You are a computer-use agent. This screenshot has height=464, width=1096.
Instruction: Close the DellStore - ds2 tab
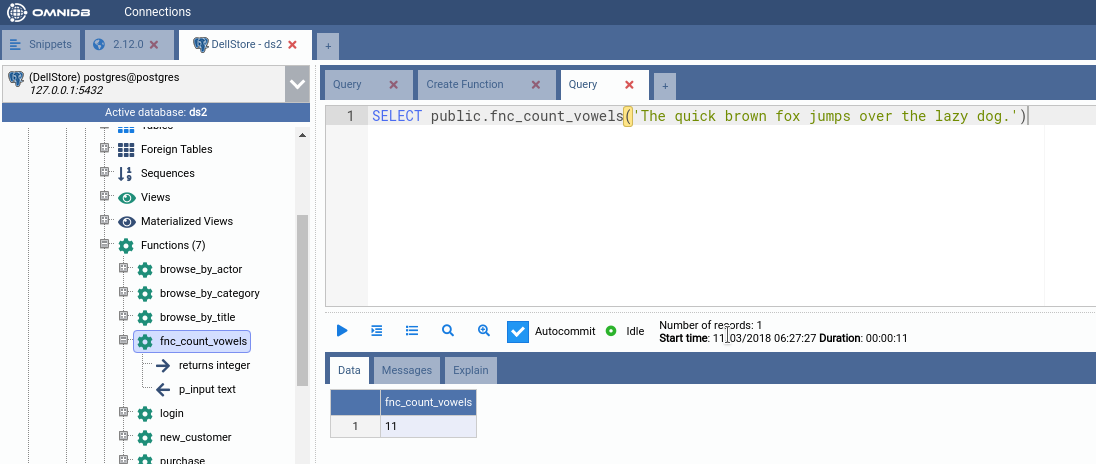(x=292, y=45)
